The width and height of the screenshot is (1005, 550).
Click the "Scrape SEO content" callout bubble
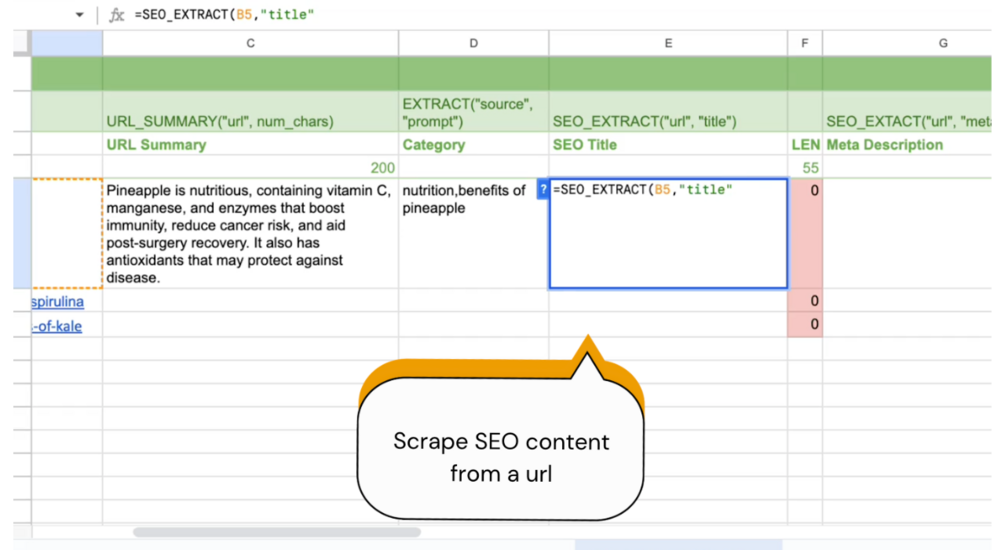pos(500,456)
